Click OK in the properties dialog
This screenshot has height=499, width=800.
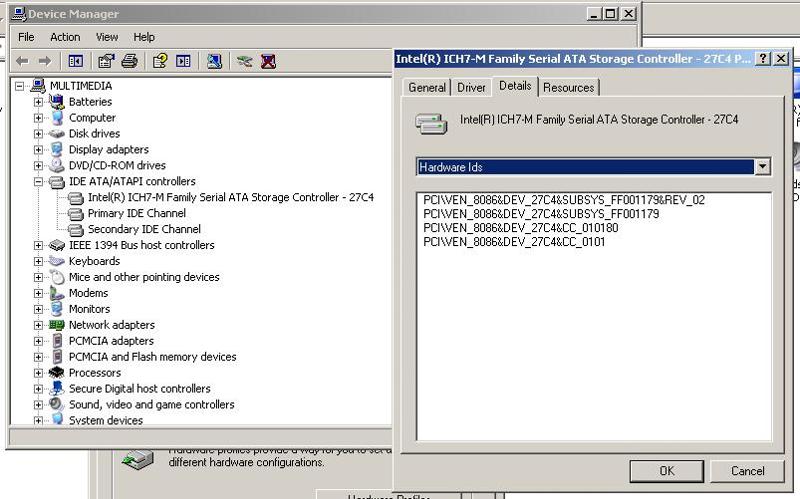[x=666, y=471]
